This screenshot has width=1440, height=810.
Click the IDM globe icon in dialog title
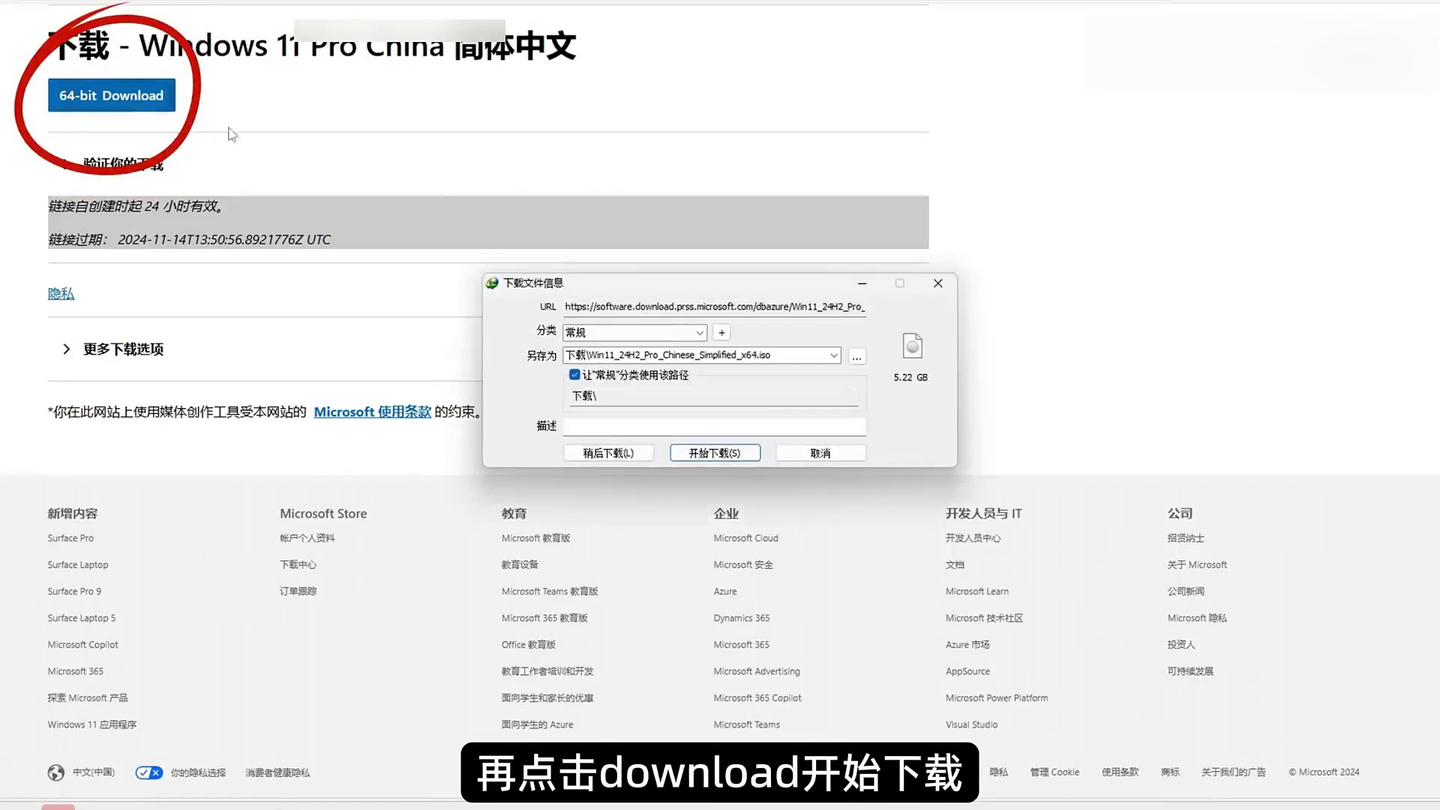[492, 283]
